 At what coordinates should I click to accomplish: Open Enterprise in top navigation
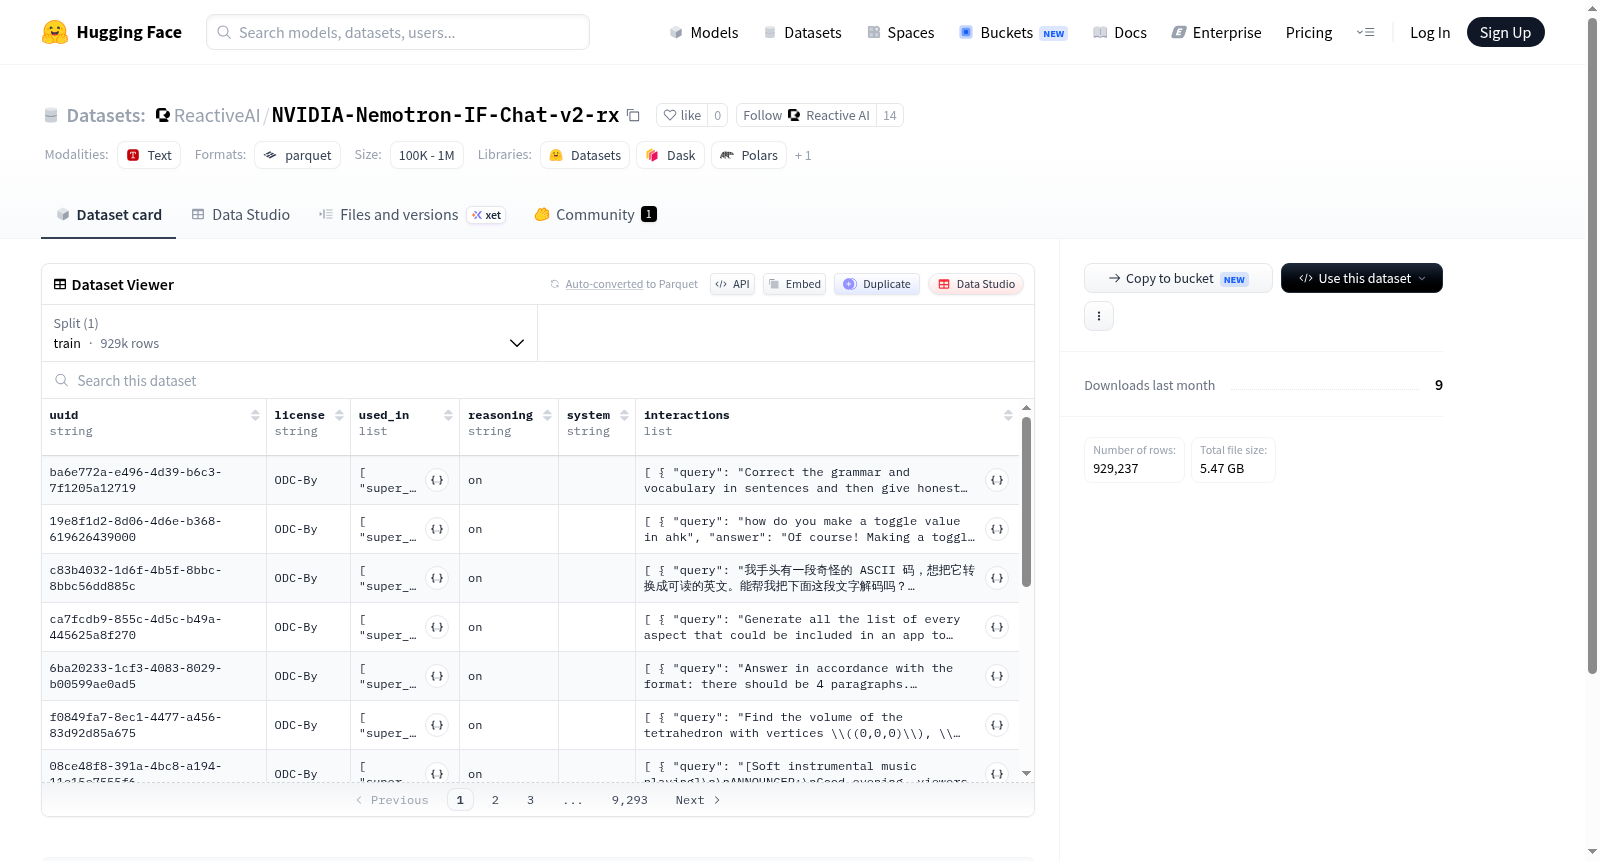pos(1216,32)
